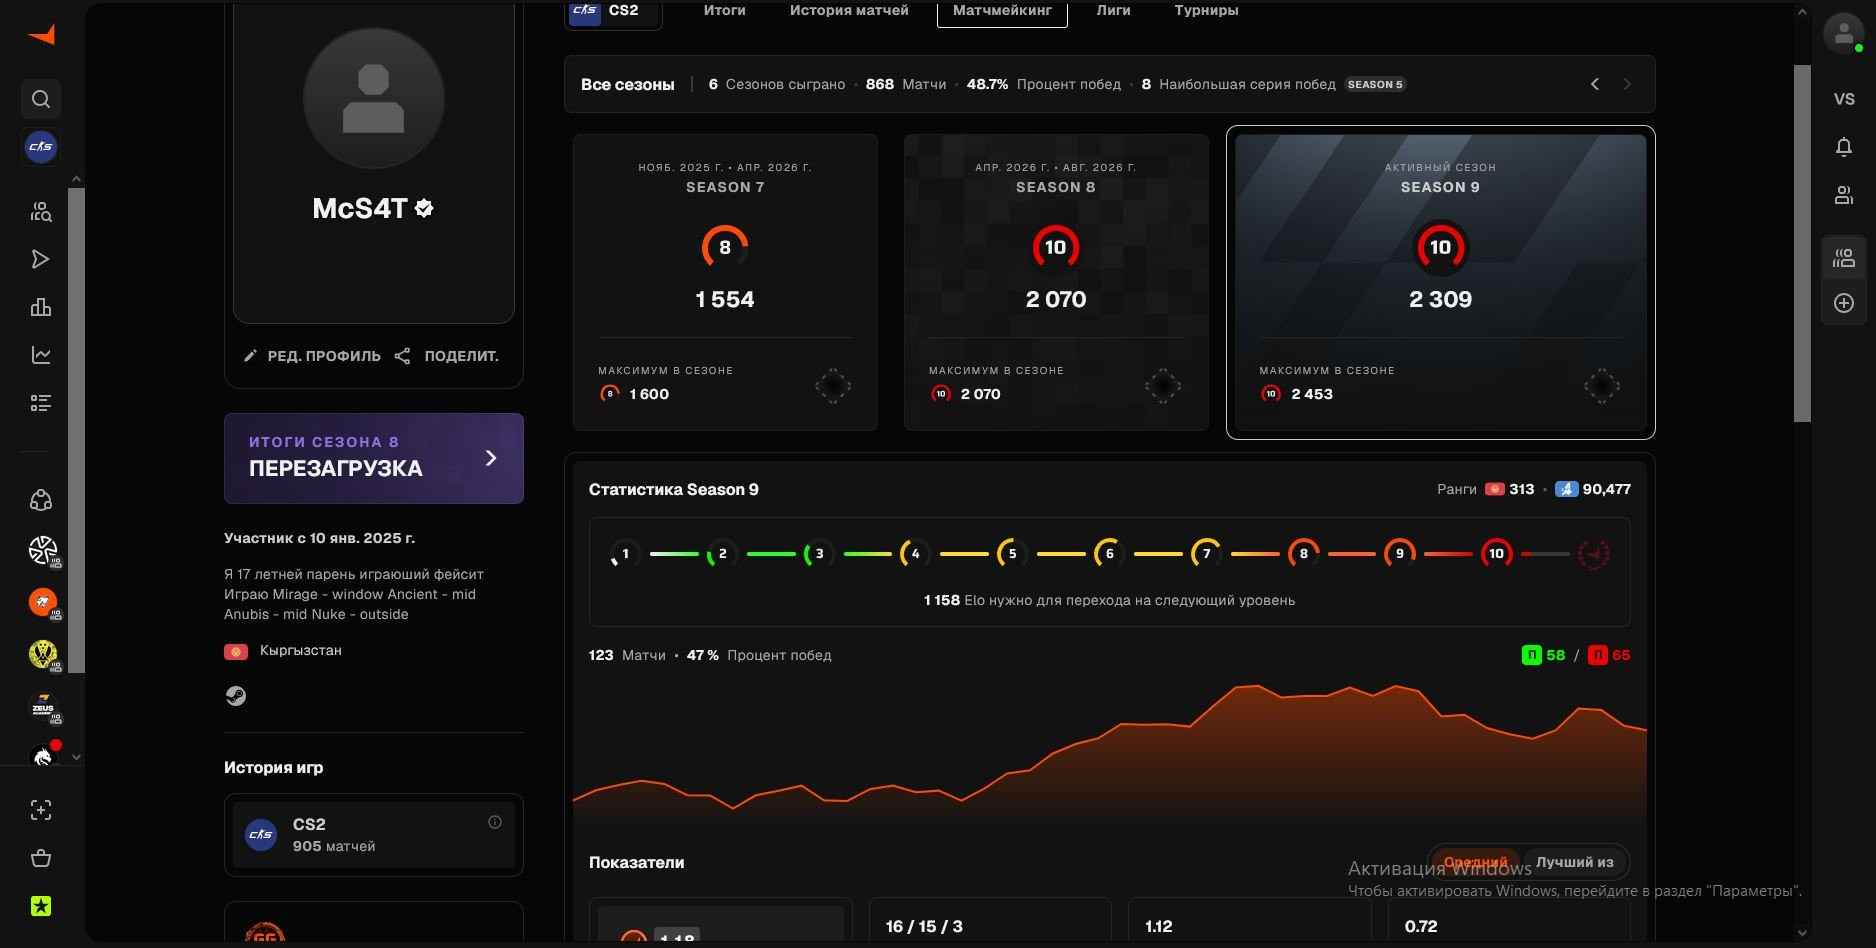Viewport: 1876px width, 948px height.
Task: Open the player finder icon in the sidebar
Action: tap(41, 211)
